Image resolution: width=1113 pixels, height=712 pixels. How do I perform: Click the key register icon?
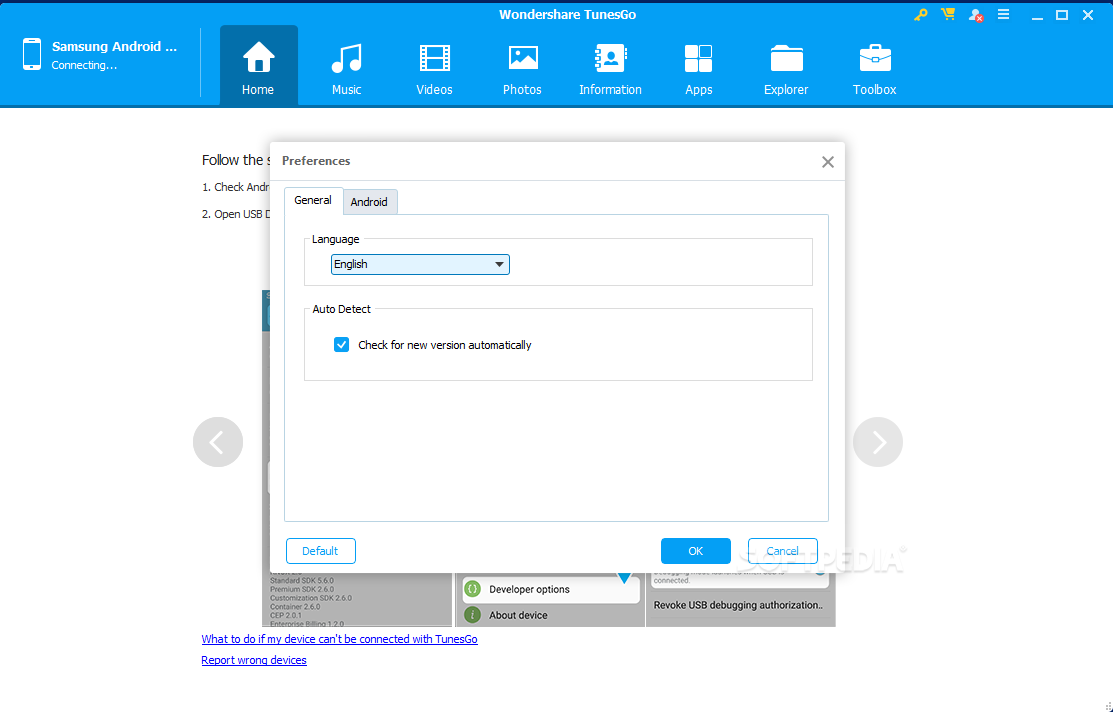921,14
